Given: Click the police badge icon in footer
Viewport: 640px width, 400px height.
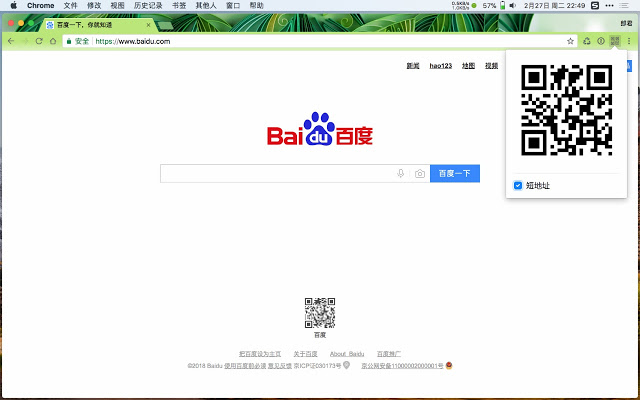Looking at the screenshot, I should click(449, 365).
